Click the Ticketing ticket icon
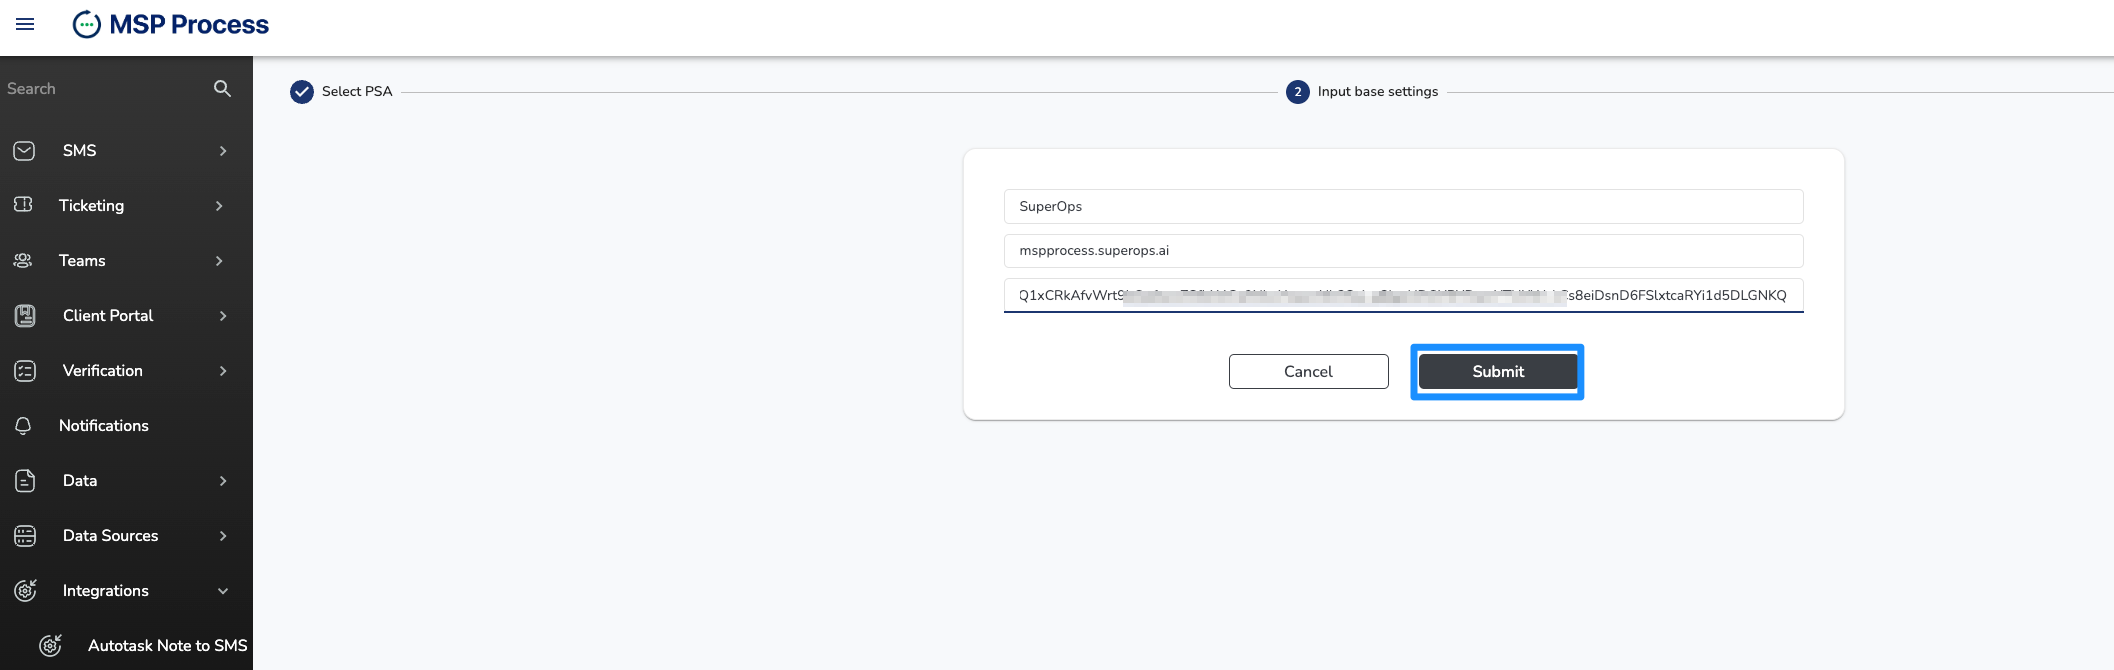 (23, 205)
